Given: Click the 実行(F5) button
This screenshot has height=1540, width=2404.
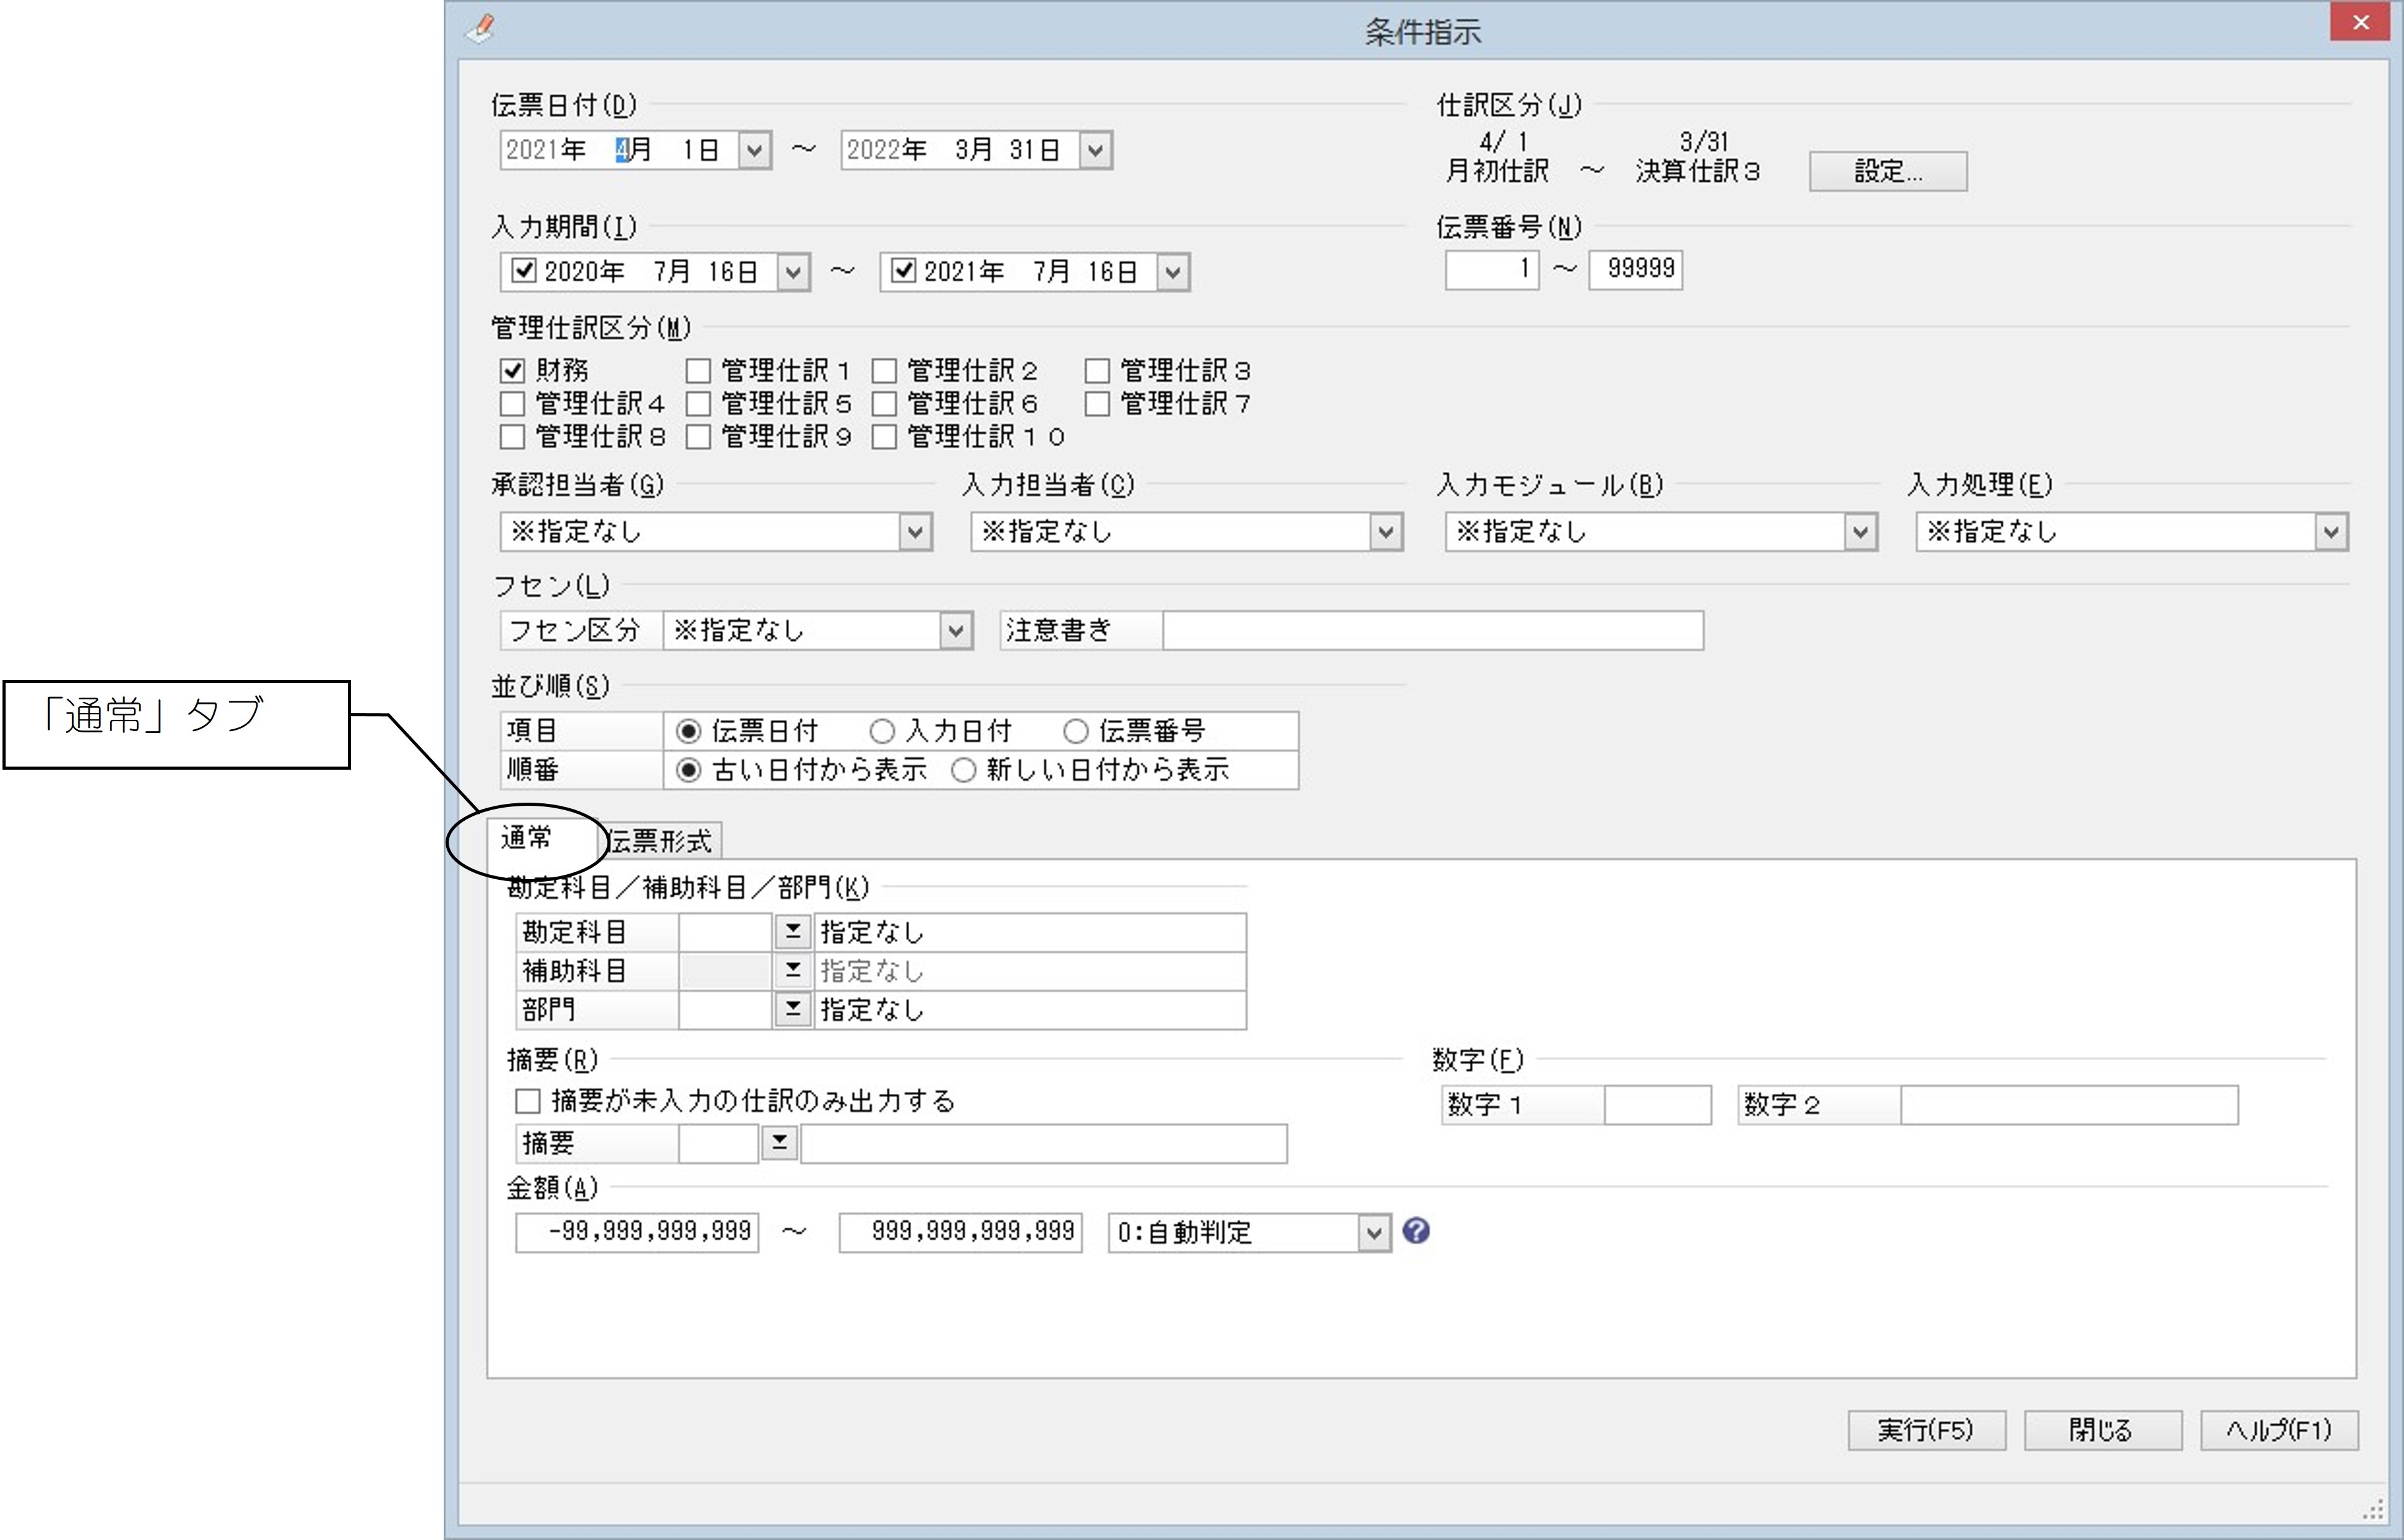Looking at the screenshot, I should coord(1926,1430).
